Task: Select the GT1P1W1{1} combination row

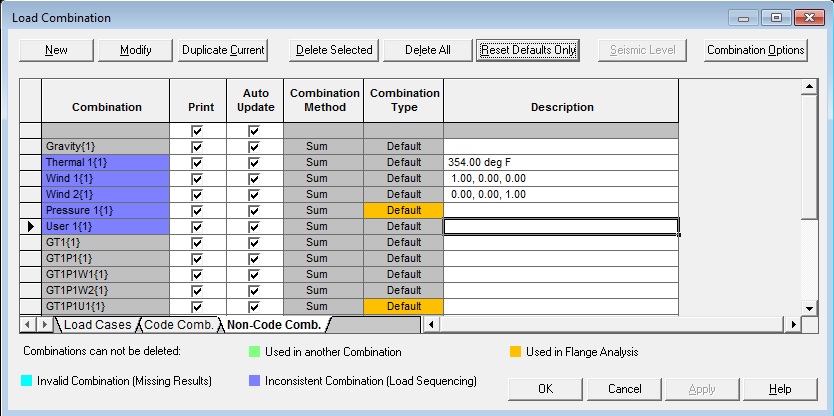Action: click(x=105, y=274)
